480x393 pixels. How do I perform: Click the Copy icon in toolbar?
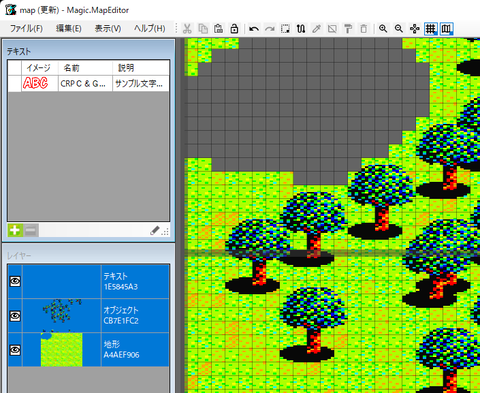tap(203, 29)
